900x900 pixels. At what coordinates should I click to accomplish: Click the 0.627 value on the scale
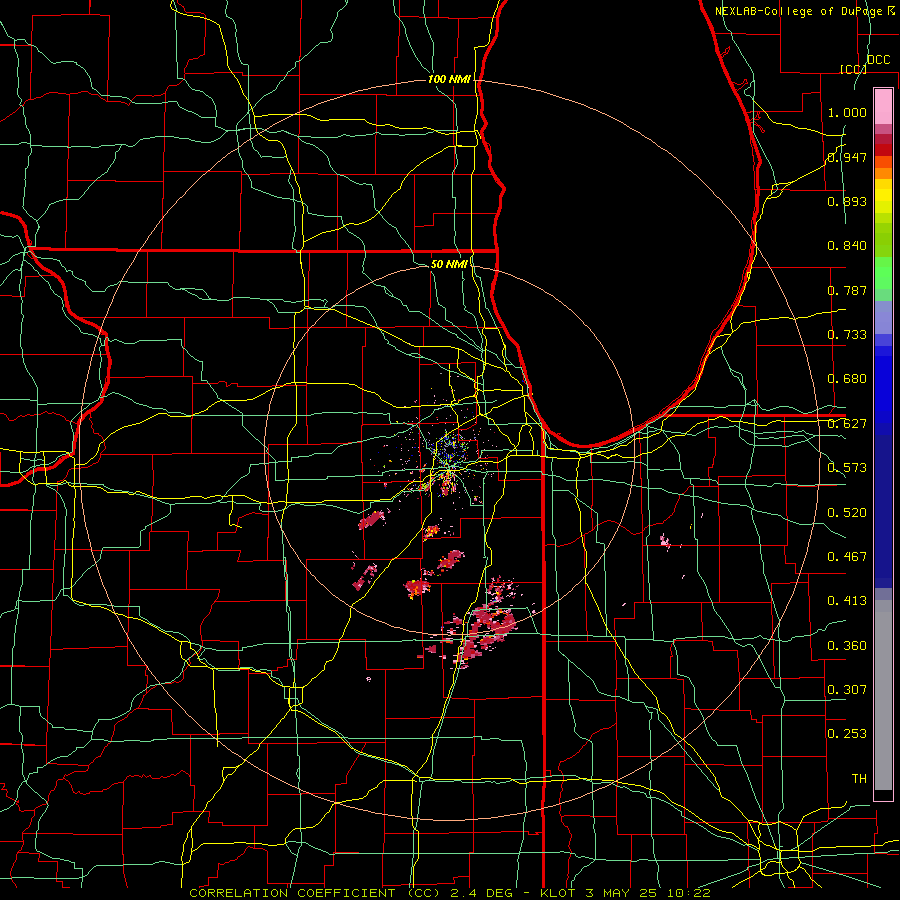coord(847,424)
